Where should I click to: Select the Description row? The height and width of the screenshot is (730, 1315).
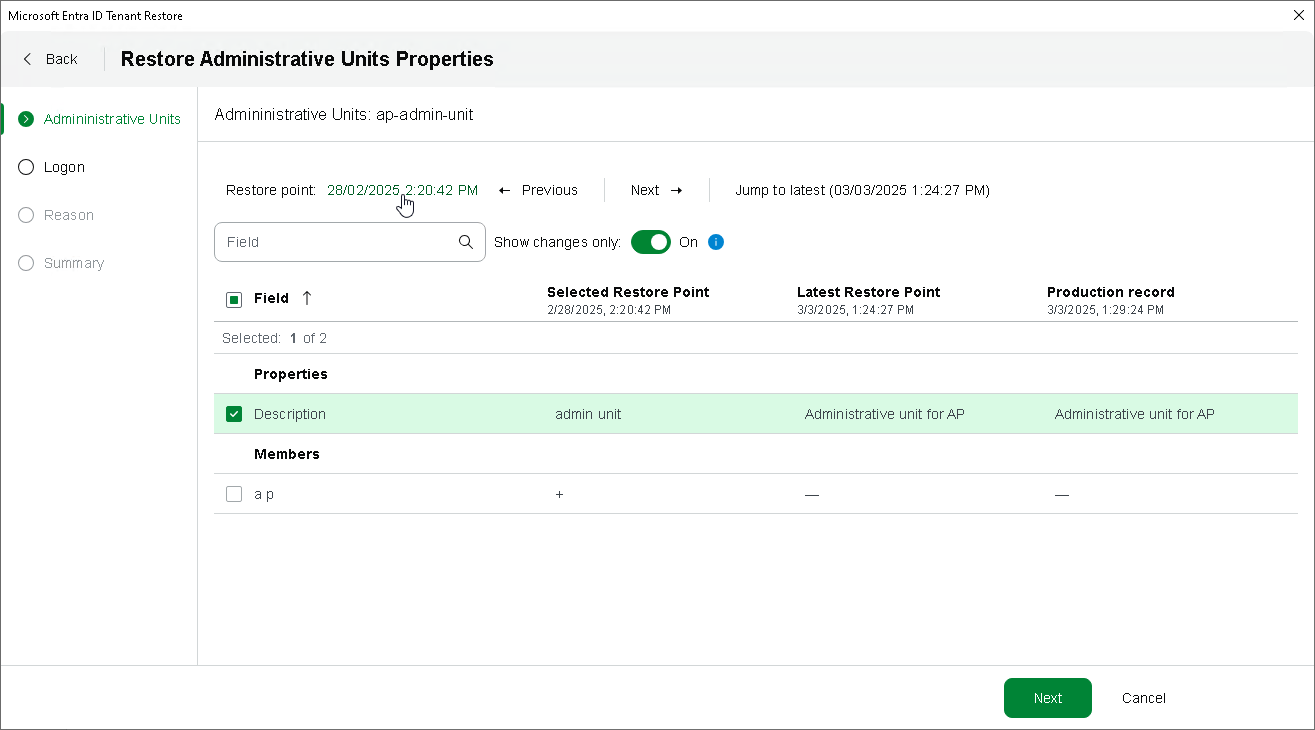700,414
